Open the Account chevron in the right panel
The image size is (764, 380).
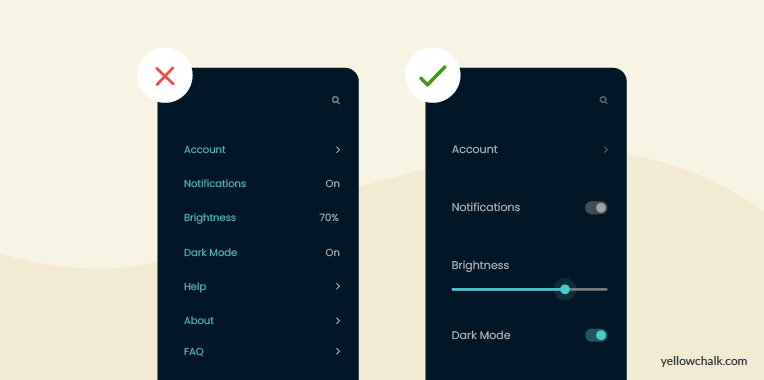pyautogui.click(x=606, y=150)
